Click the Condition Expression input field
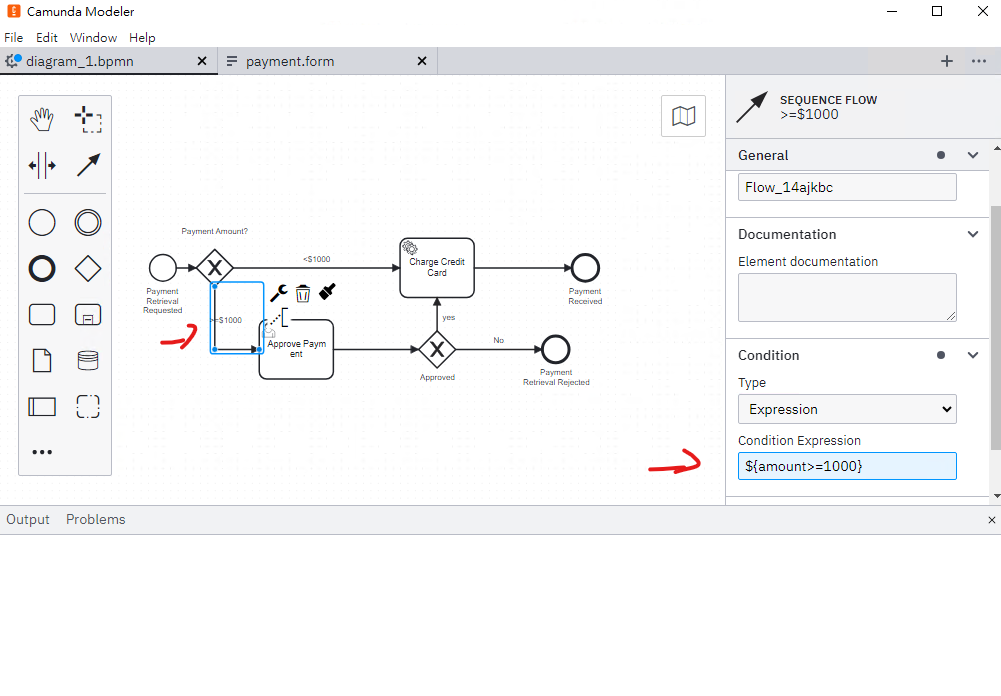Image resolution: width=1001 pixels, height=696 pixels. point(847,466)
